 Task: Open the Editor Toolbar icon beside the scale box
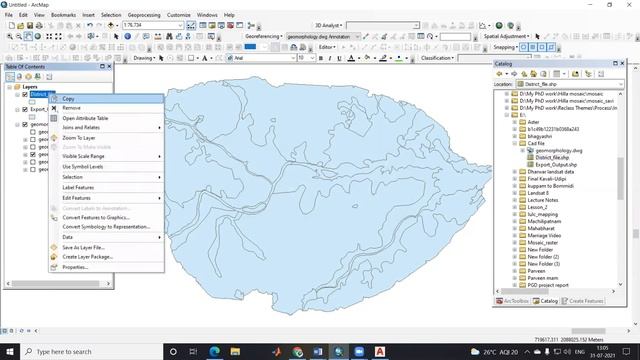191,25
